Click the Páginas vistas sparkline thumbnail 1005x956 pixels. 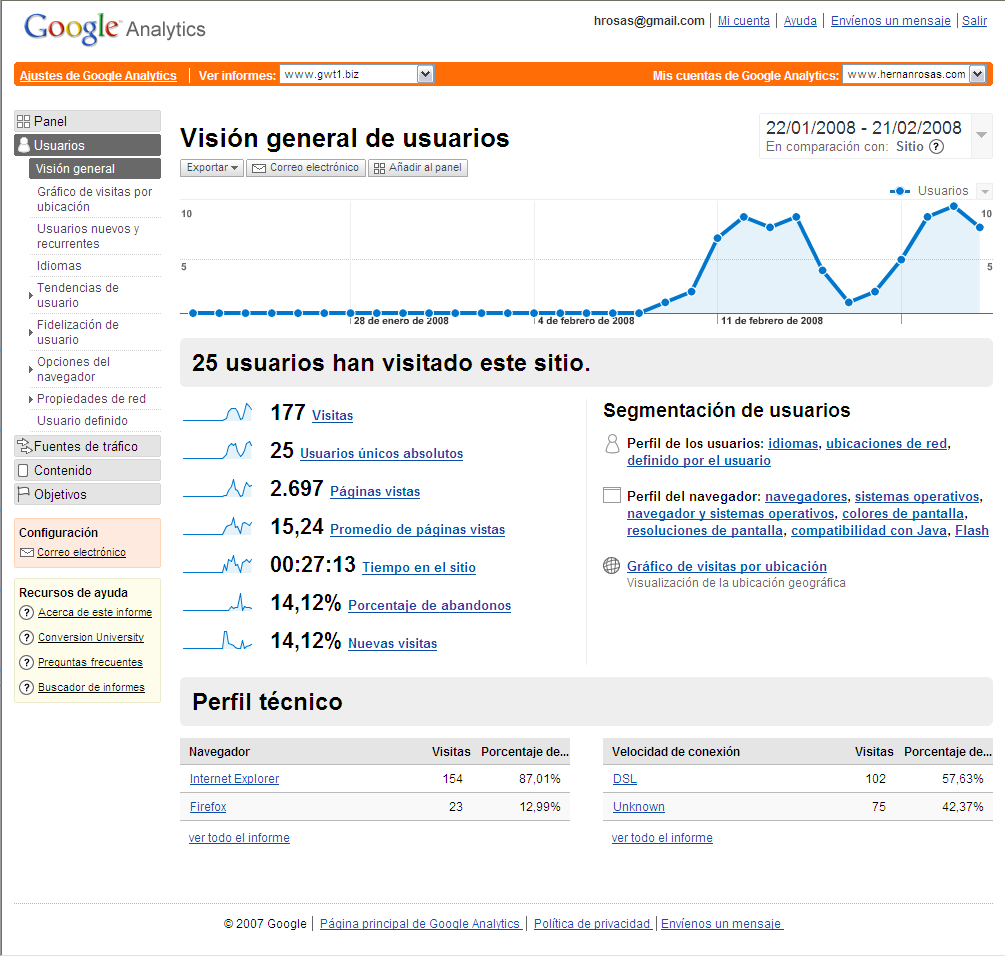point(217,489)
